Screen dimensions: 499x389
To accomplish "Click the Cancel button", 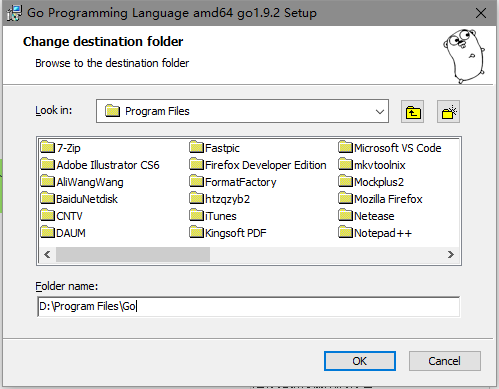I will 445,361.
